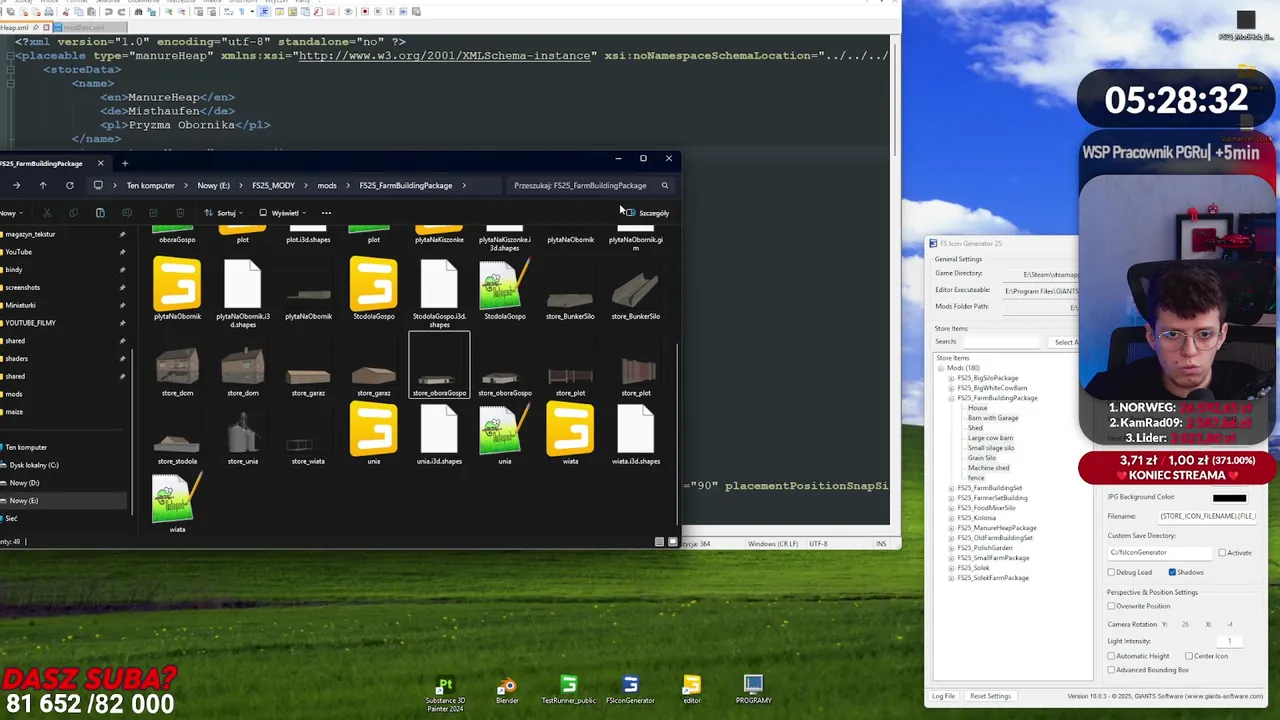Open the Wyświetl dropdown in Explorer

282,213
